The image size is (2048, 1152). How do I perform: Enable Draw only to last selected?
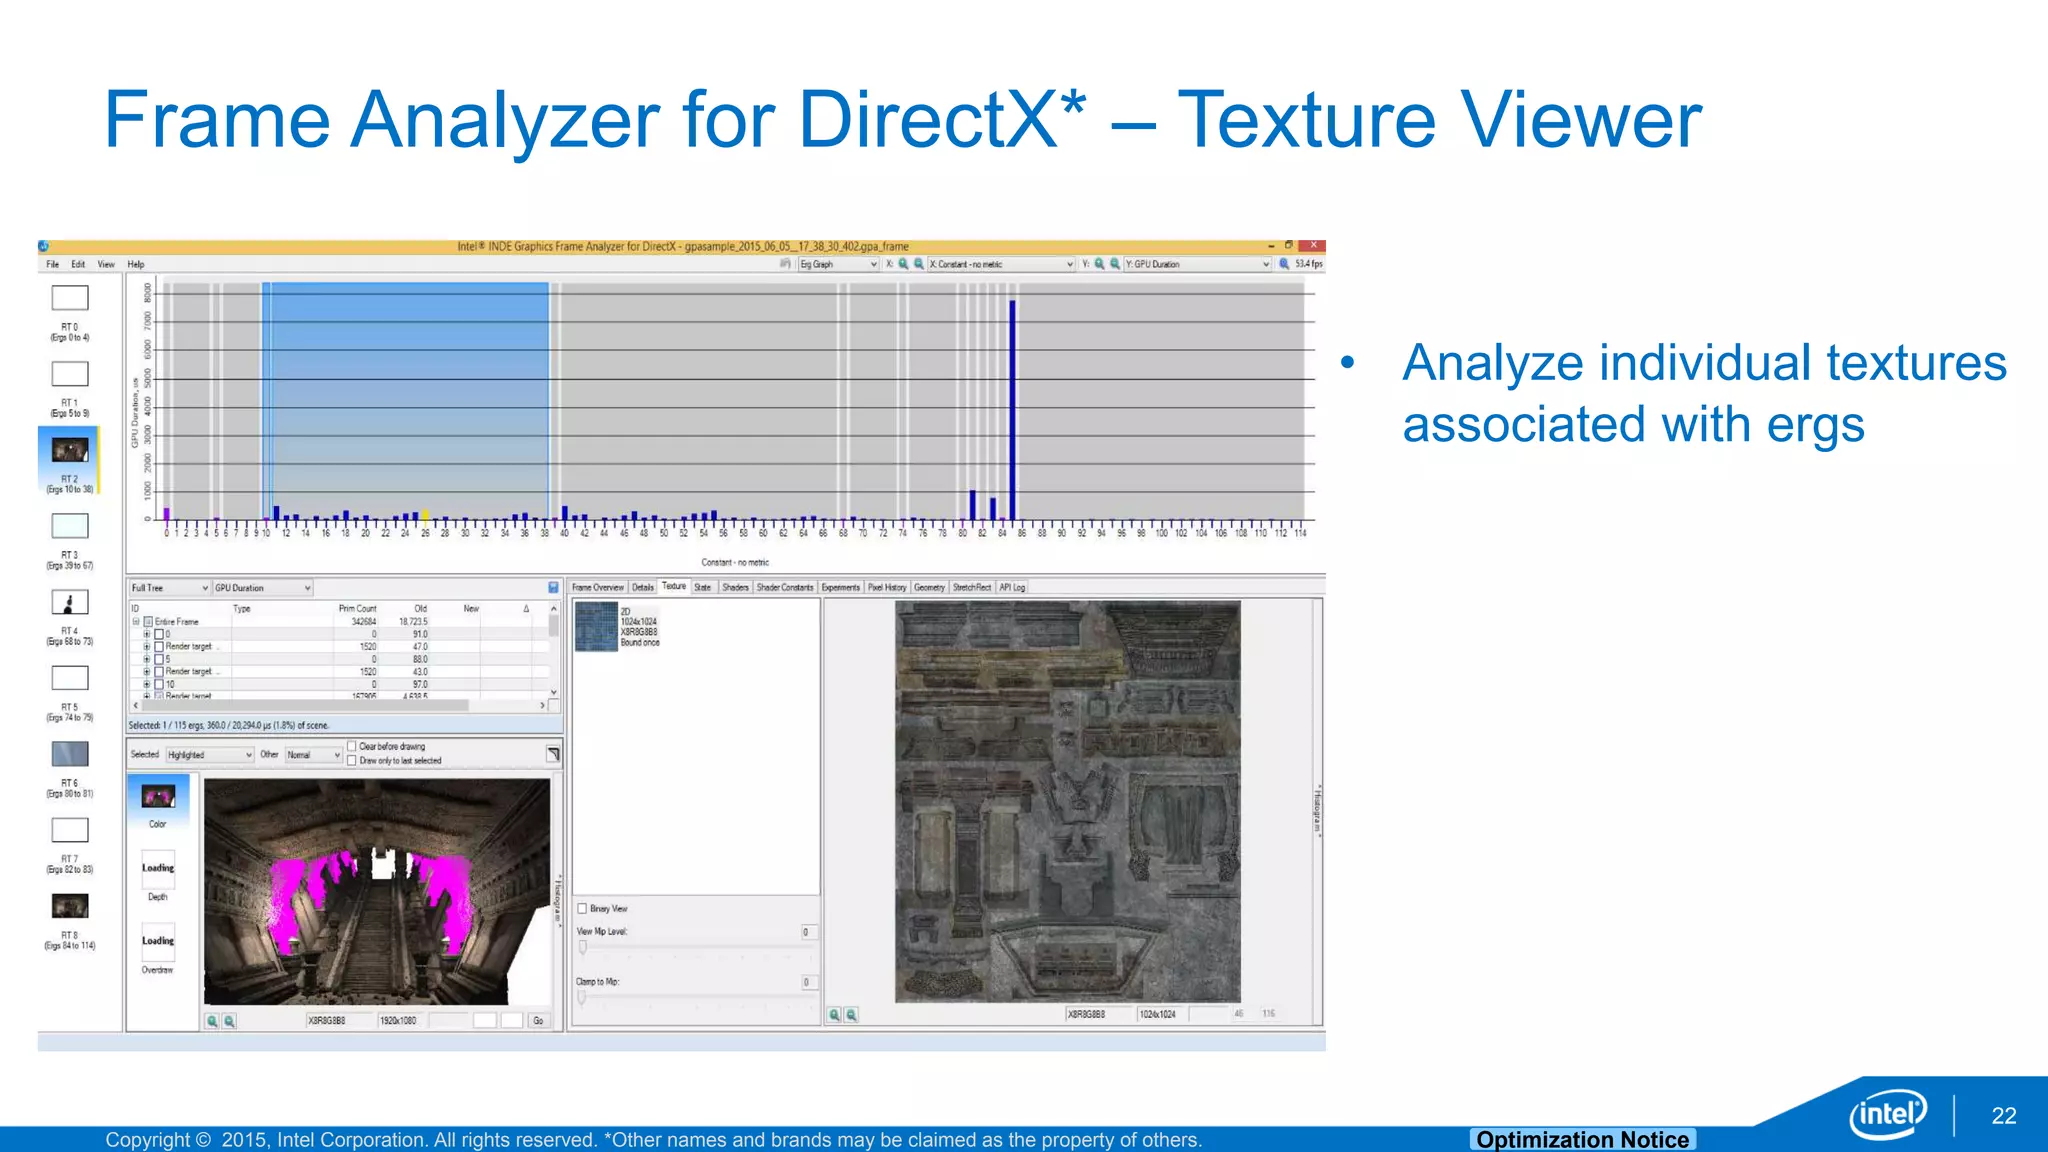pyautogui.click(x=352, y=761)
